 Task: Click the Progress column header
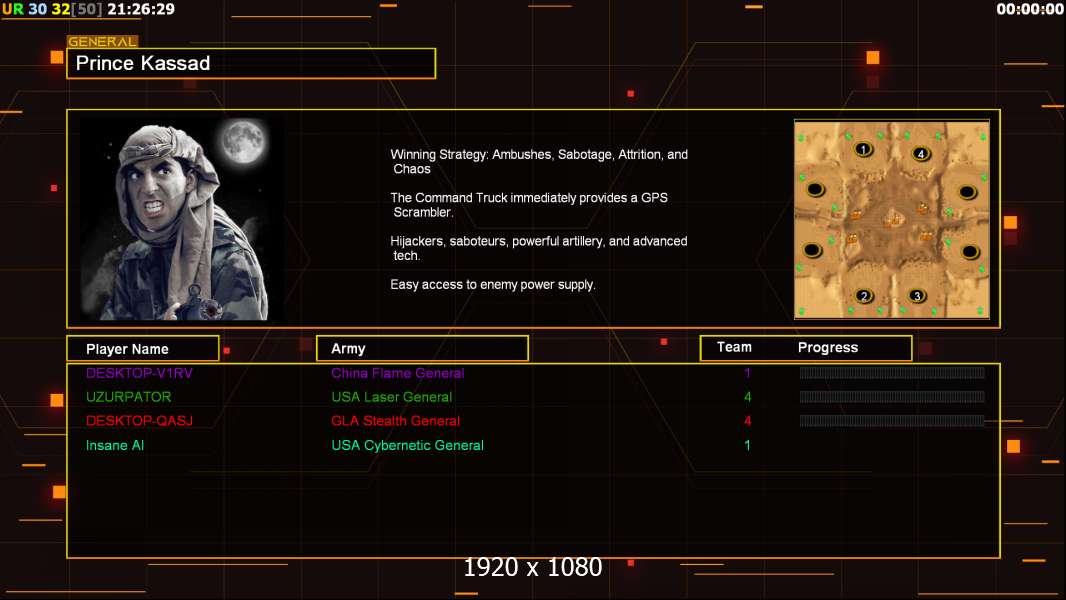(x=827, y=347)
